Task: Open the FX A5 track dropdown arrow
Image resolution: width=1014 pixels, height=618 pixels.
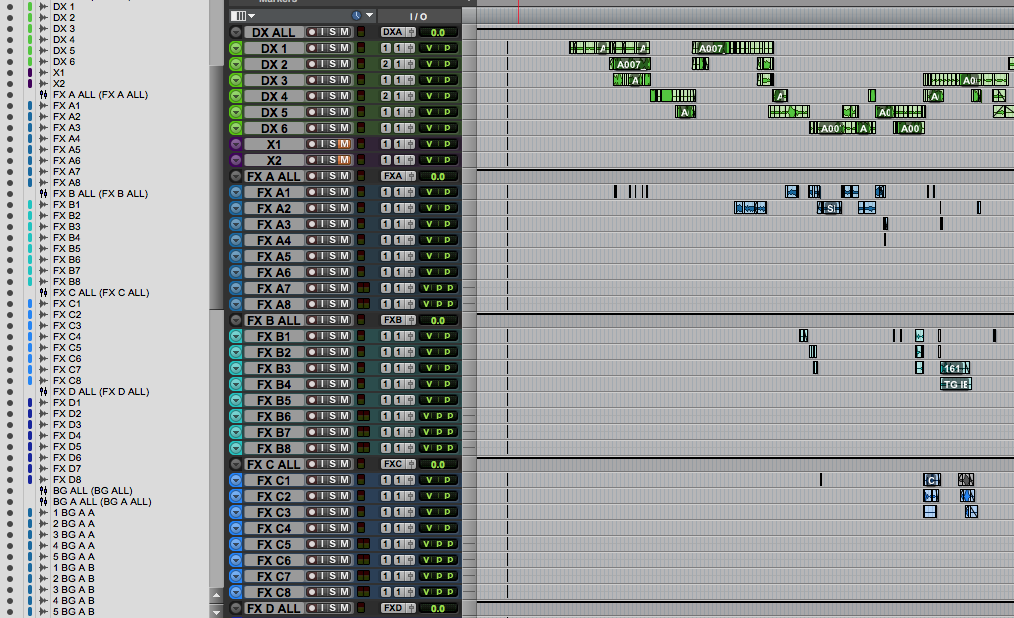Action: 236,256
